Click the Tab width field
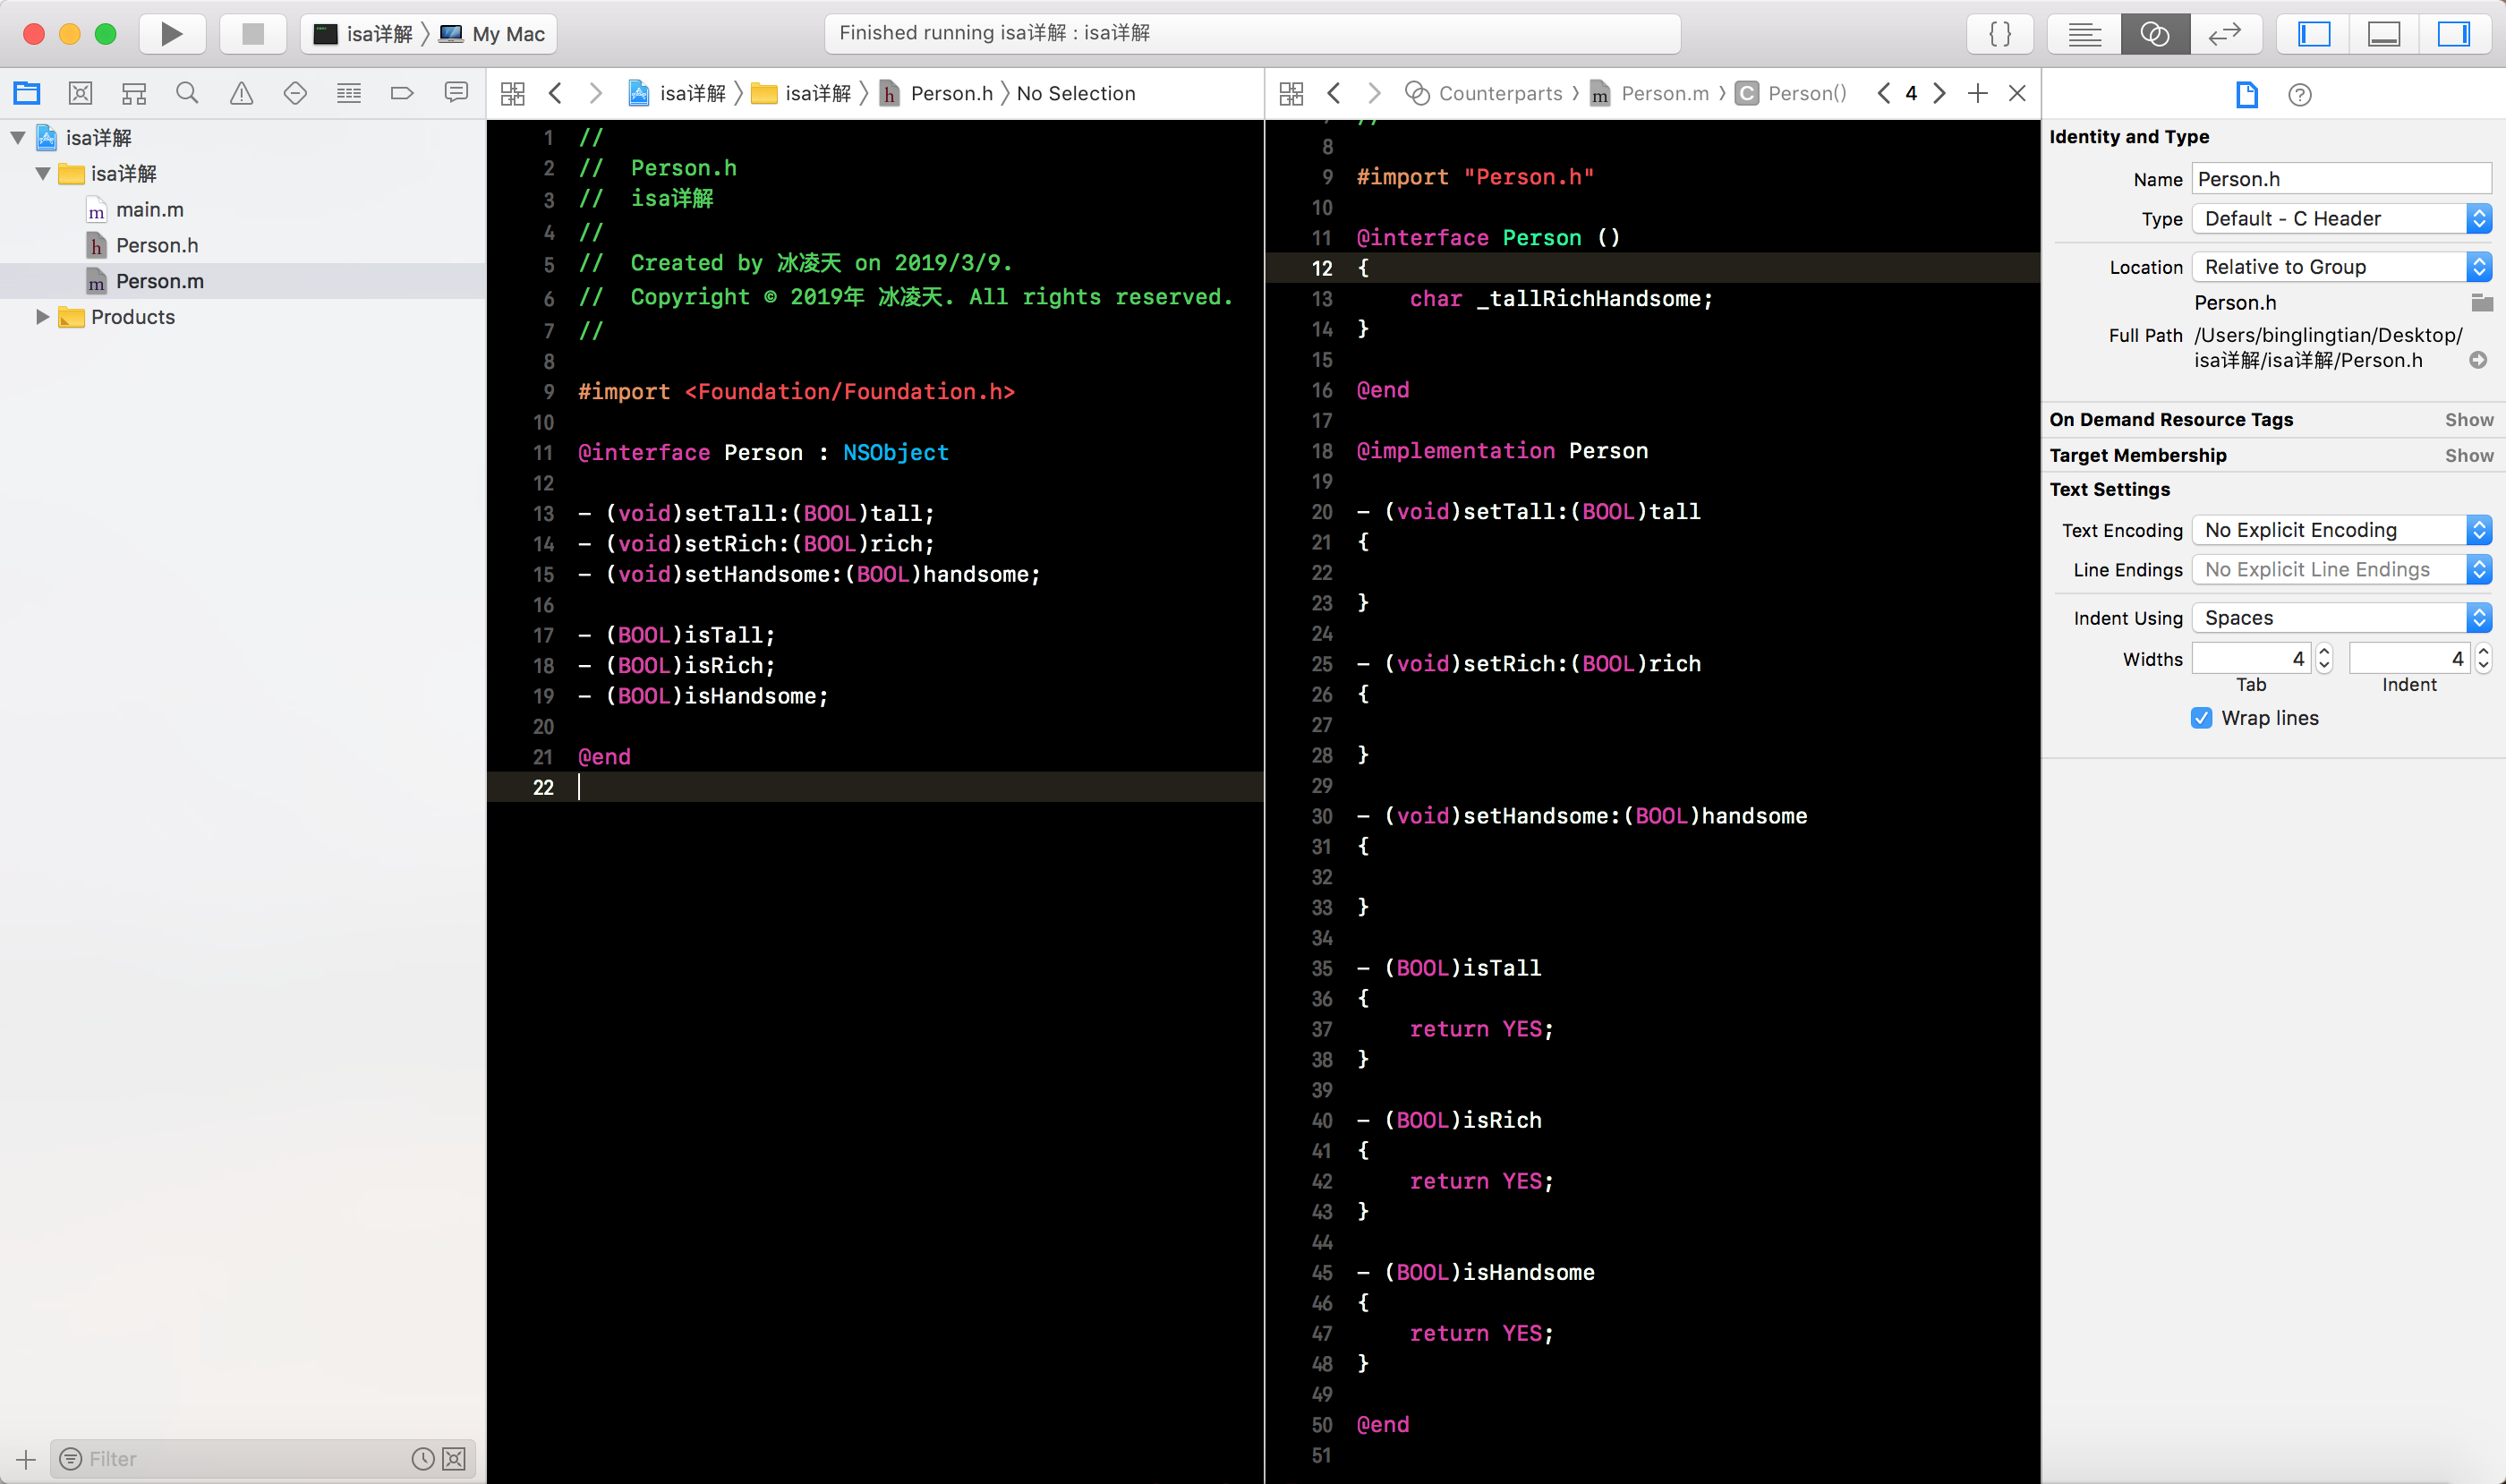The height and width of the screenshot is (1484, 2506). tap(2251, 658)
